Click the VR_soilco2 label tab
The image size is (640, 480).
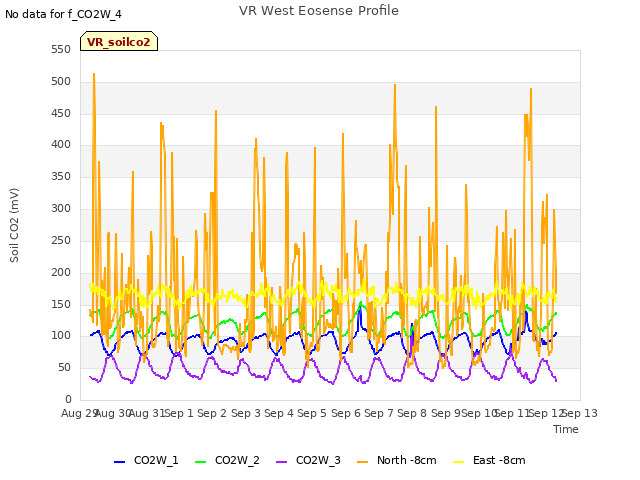point(119,41)
